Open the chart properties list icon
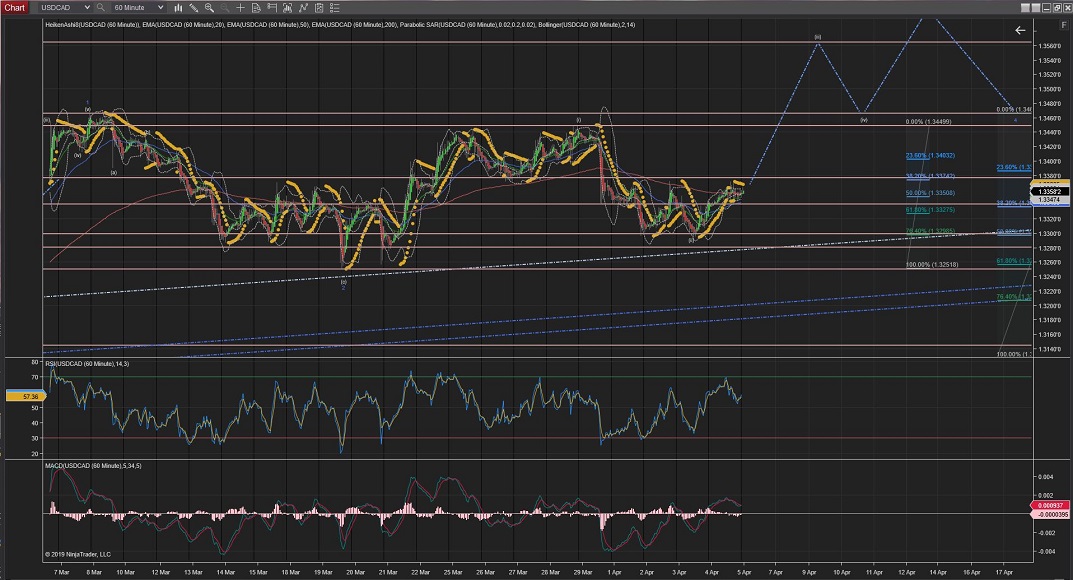 click(x=335, y=8)
